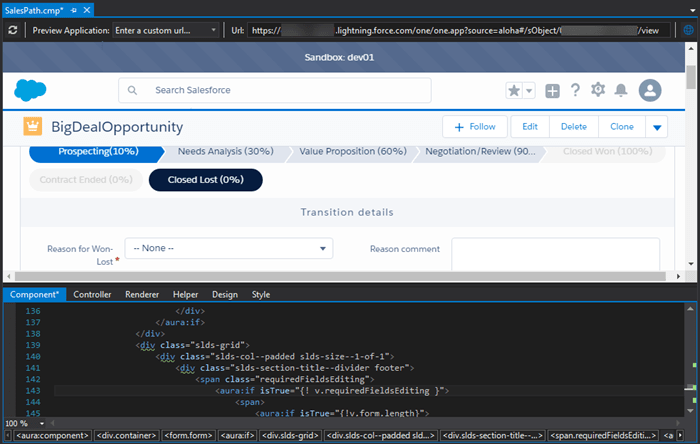This screenshot has height=444, width=700.
Task: Click the search magnifier icon
Action: pos(132,90)
